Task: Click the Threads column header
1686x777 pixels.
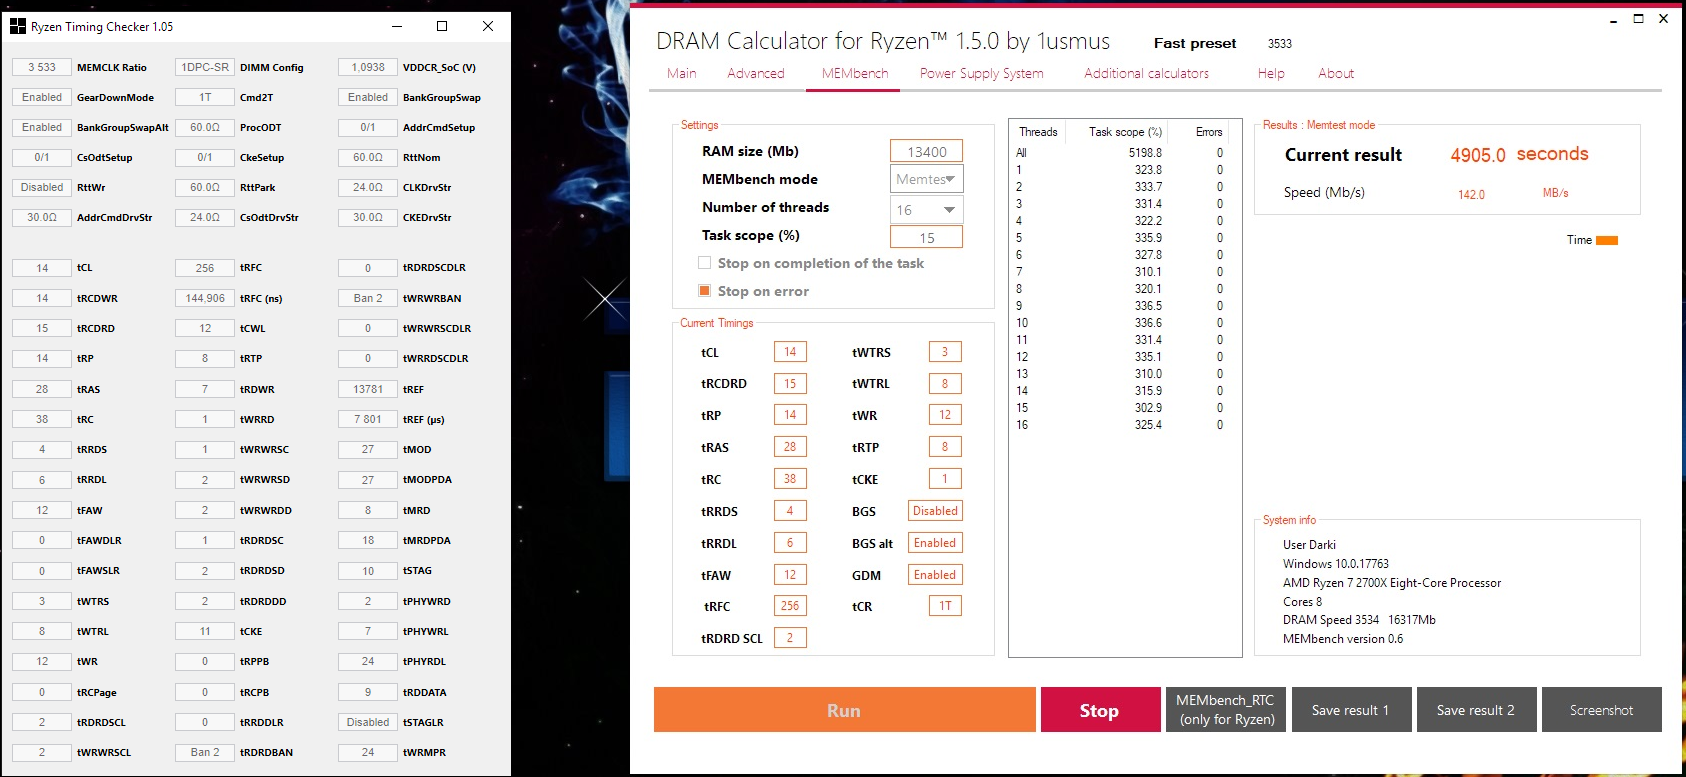Action: (x=1038, y=132)
